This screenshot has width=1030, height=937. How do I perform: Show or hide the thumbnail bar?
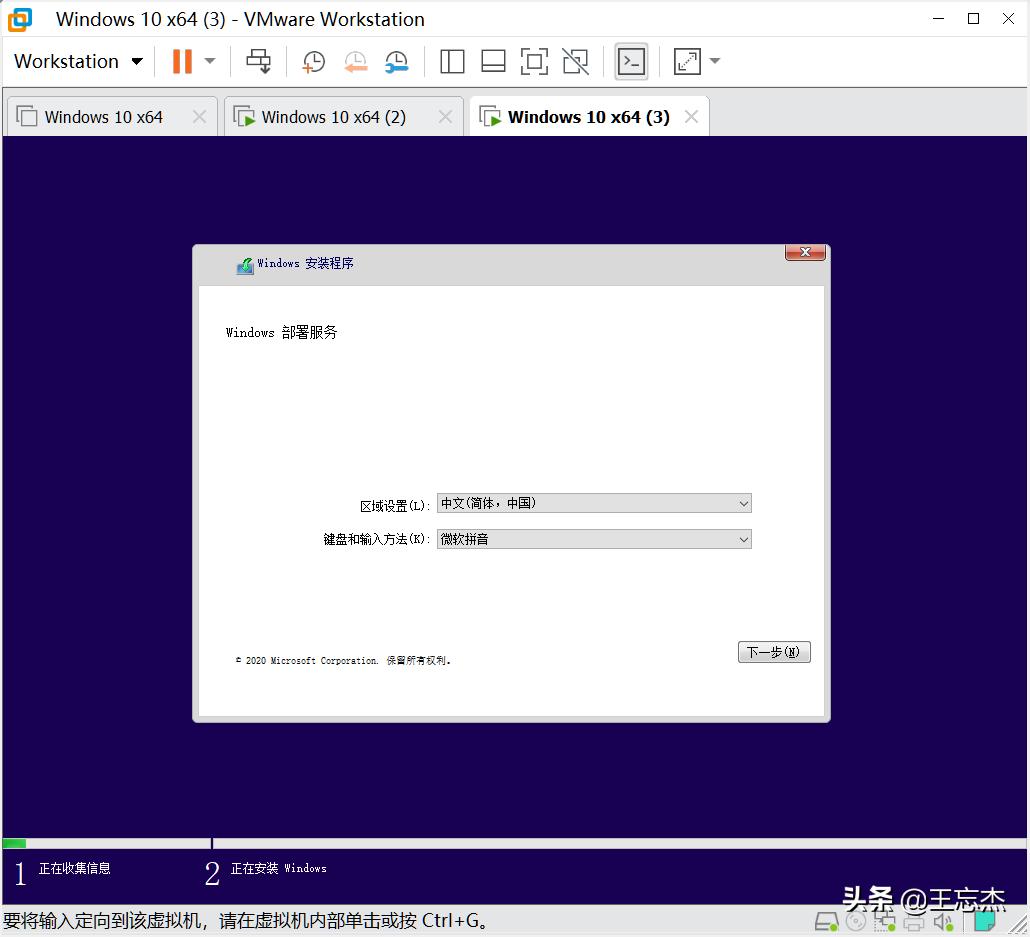[493, 61]
